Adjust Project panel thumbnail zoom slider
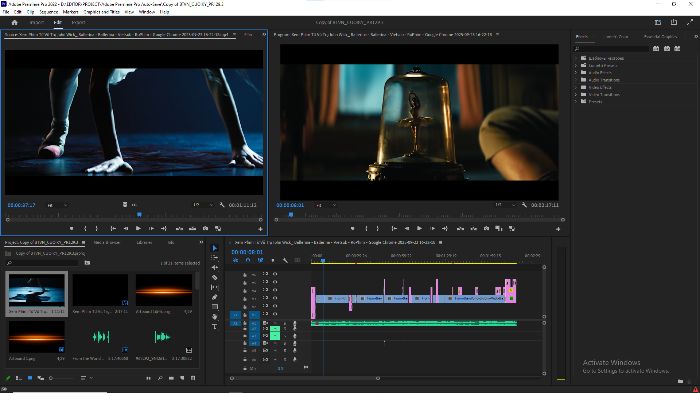 point(51,378)
